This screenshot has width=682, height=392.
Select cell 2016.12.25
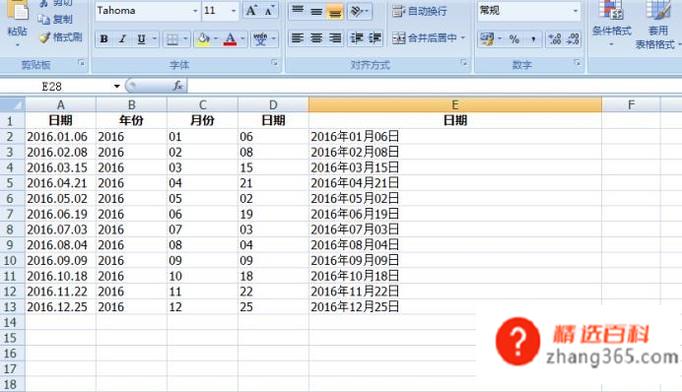pos(61,307)
